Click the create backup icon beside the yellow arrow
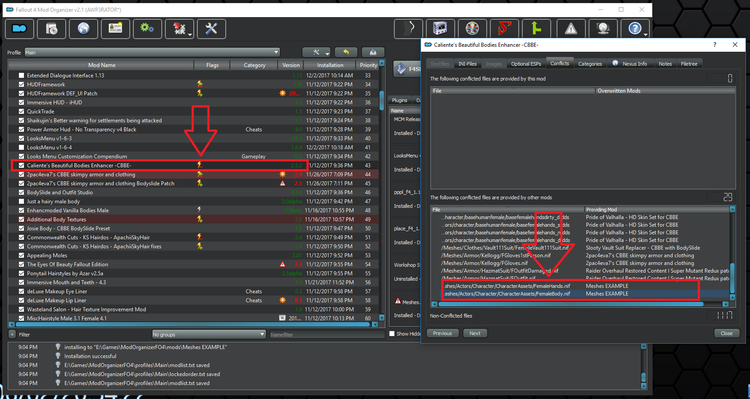This screenshot has width=750, height=399. tap(373, 52)
